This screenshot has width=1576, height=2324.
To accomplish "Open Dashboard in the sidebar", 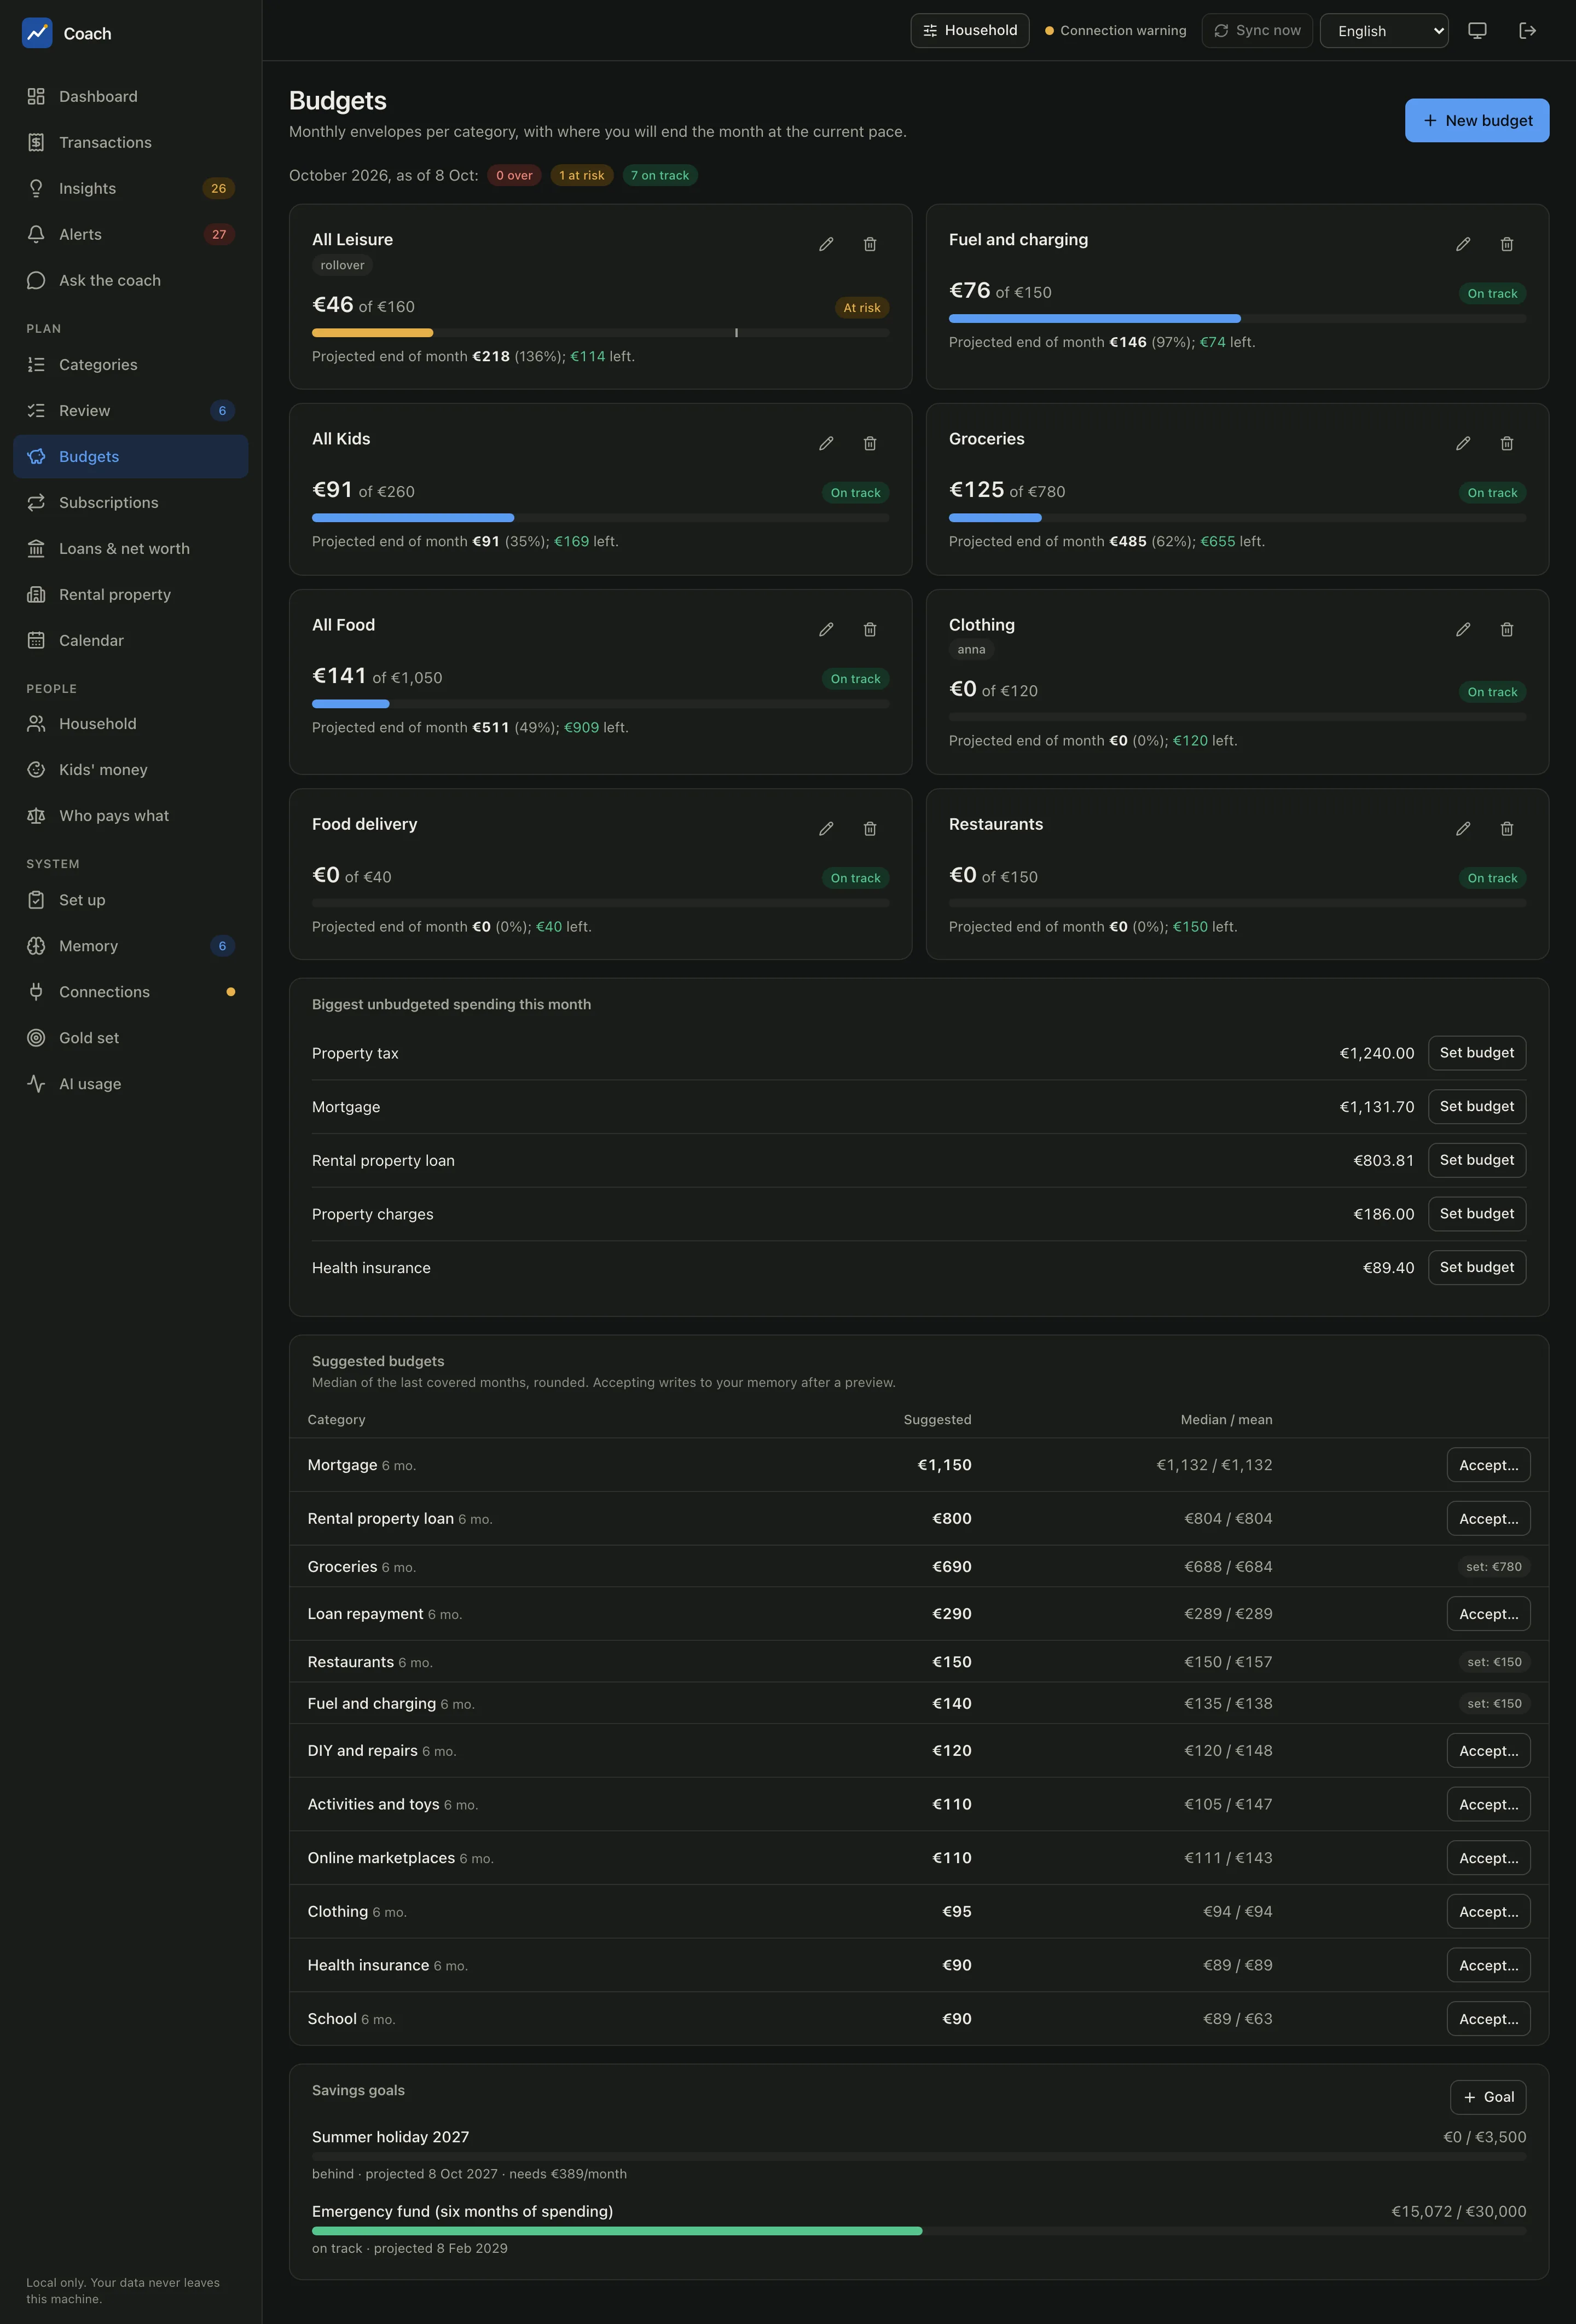I will (131, 96).
